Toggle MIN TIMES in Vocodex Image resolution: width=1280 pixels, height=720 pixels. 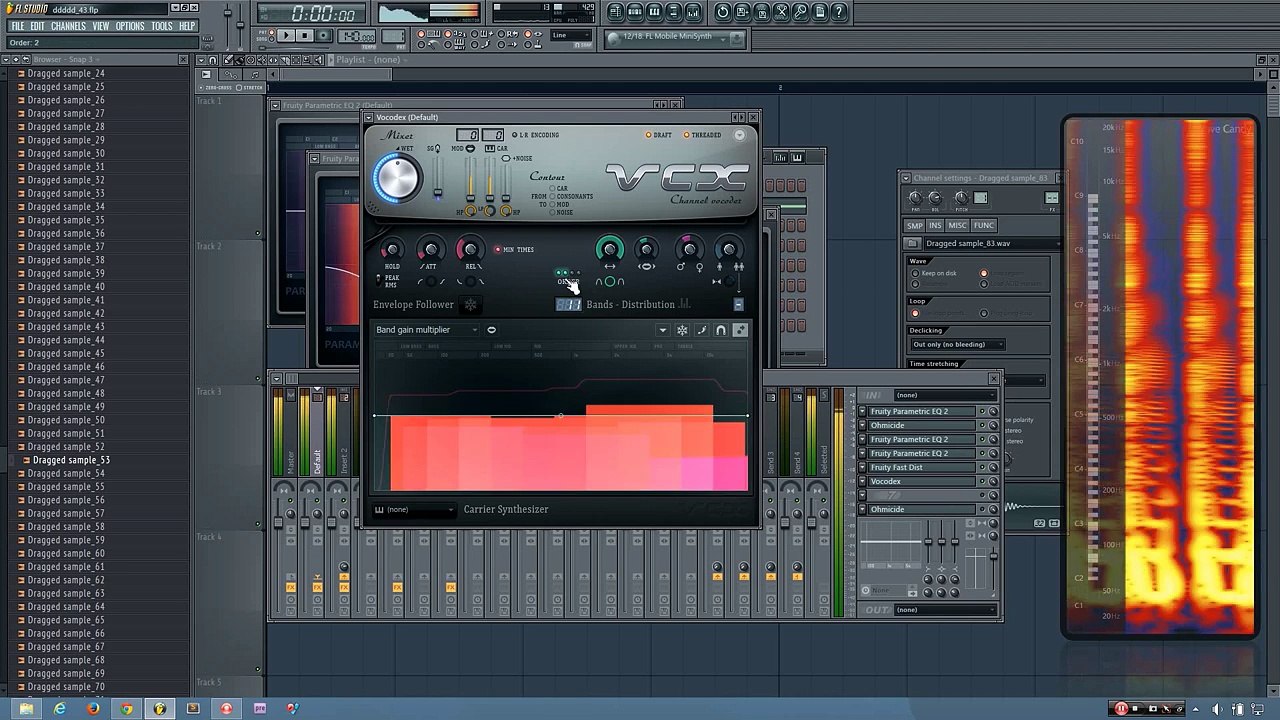tap(514, 250)
